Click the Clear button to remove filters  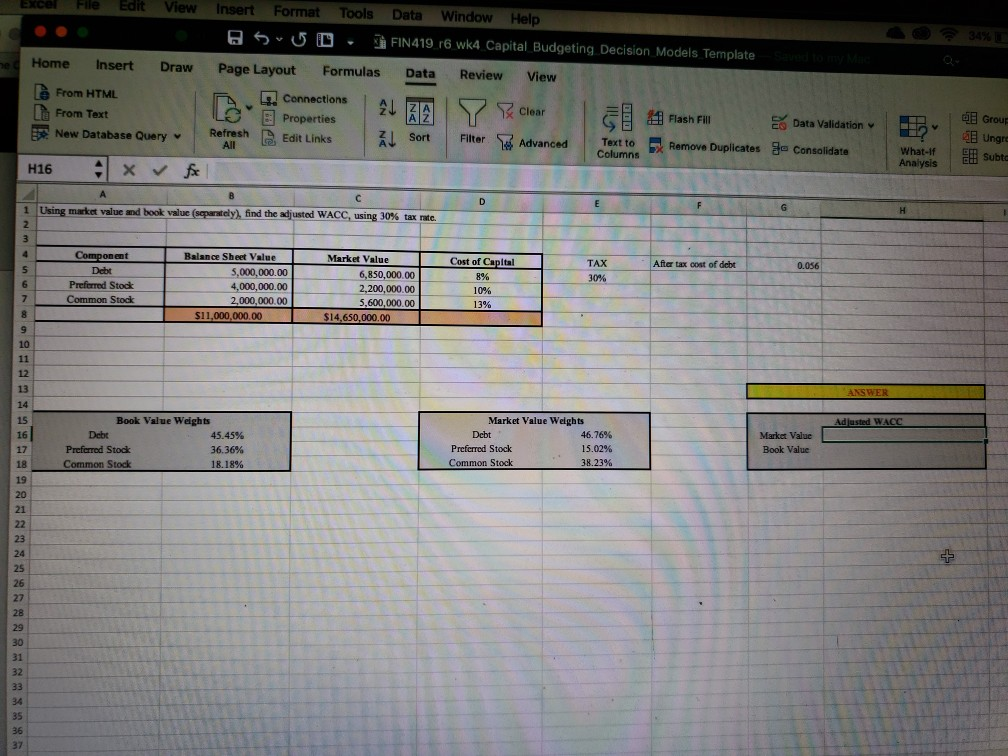click(x=523, y=112)
